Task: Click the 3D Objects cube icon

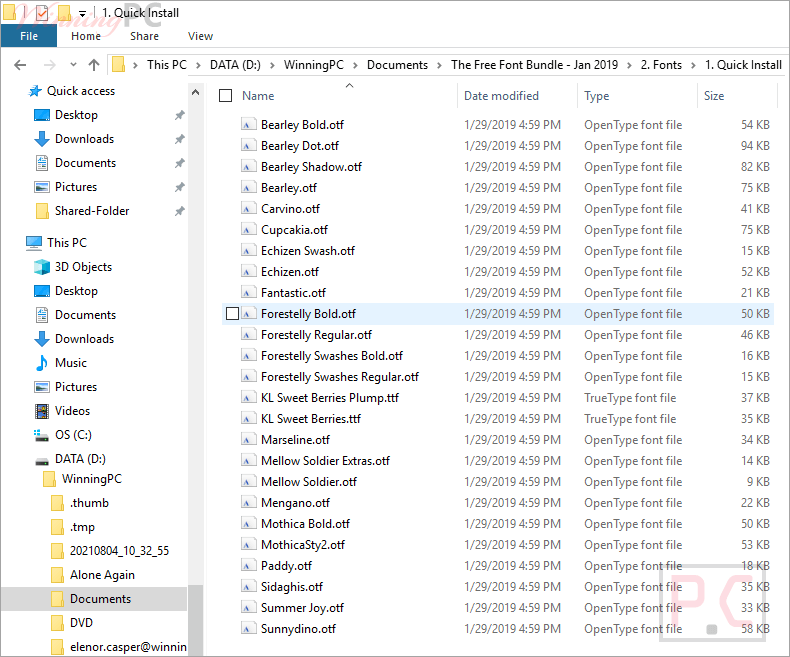Action: pos(42,267)
